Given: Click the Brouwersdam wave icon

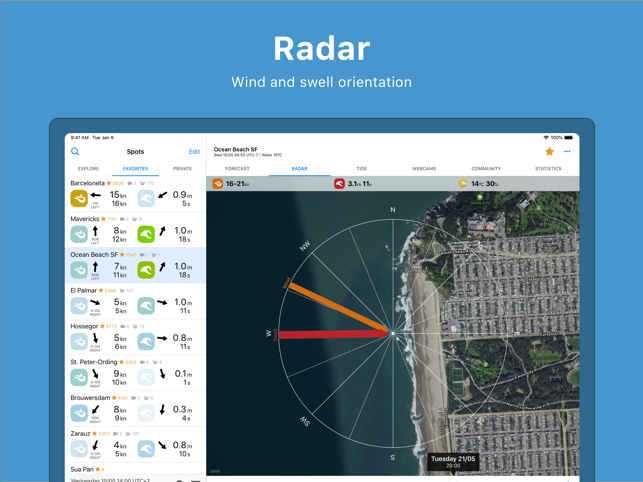Looking at the screenshot, I should [146, 413].
